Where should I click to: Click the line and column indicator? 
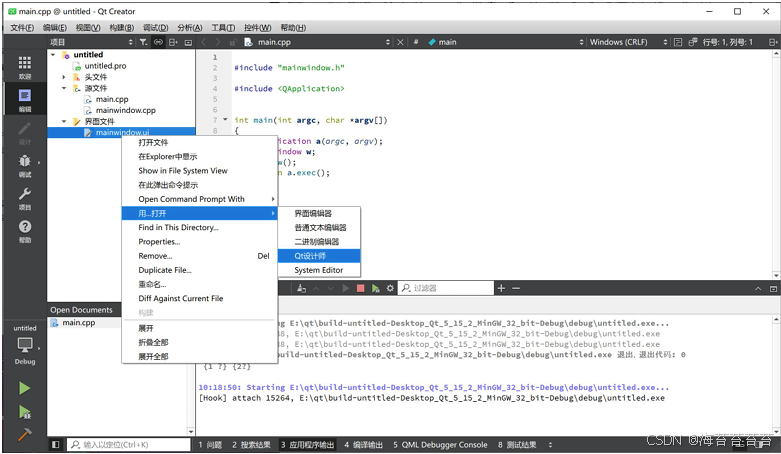pyautogui.click(x=728, y=42)
